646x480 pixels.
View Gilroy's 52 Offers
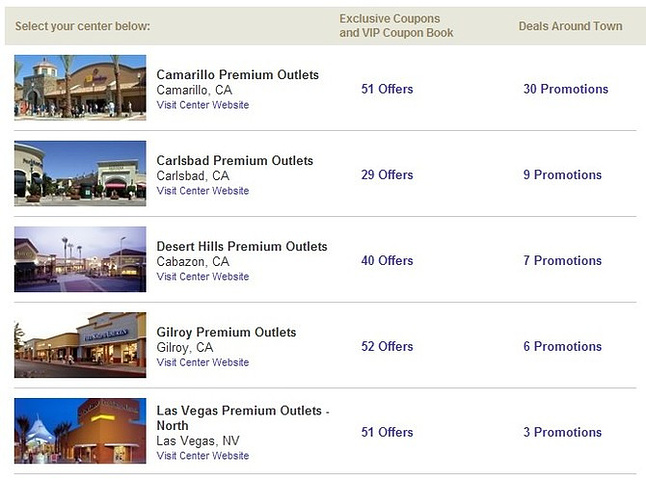click(387, 346)
